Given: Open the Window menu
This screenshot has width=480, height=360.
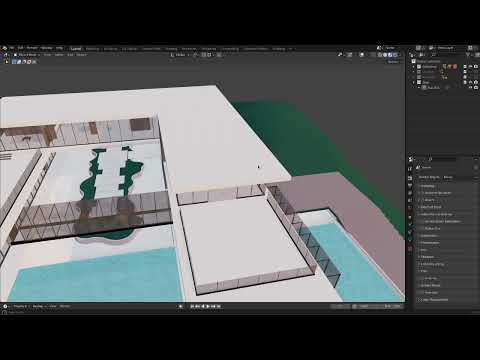Looking at the screenshot, I should (x=47, y=48).
